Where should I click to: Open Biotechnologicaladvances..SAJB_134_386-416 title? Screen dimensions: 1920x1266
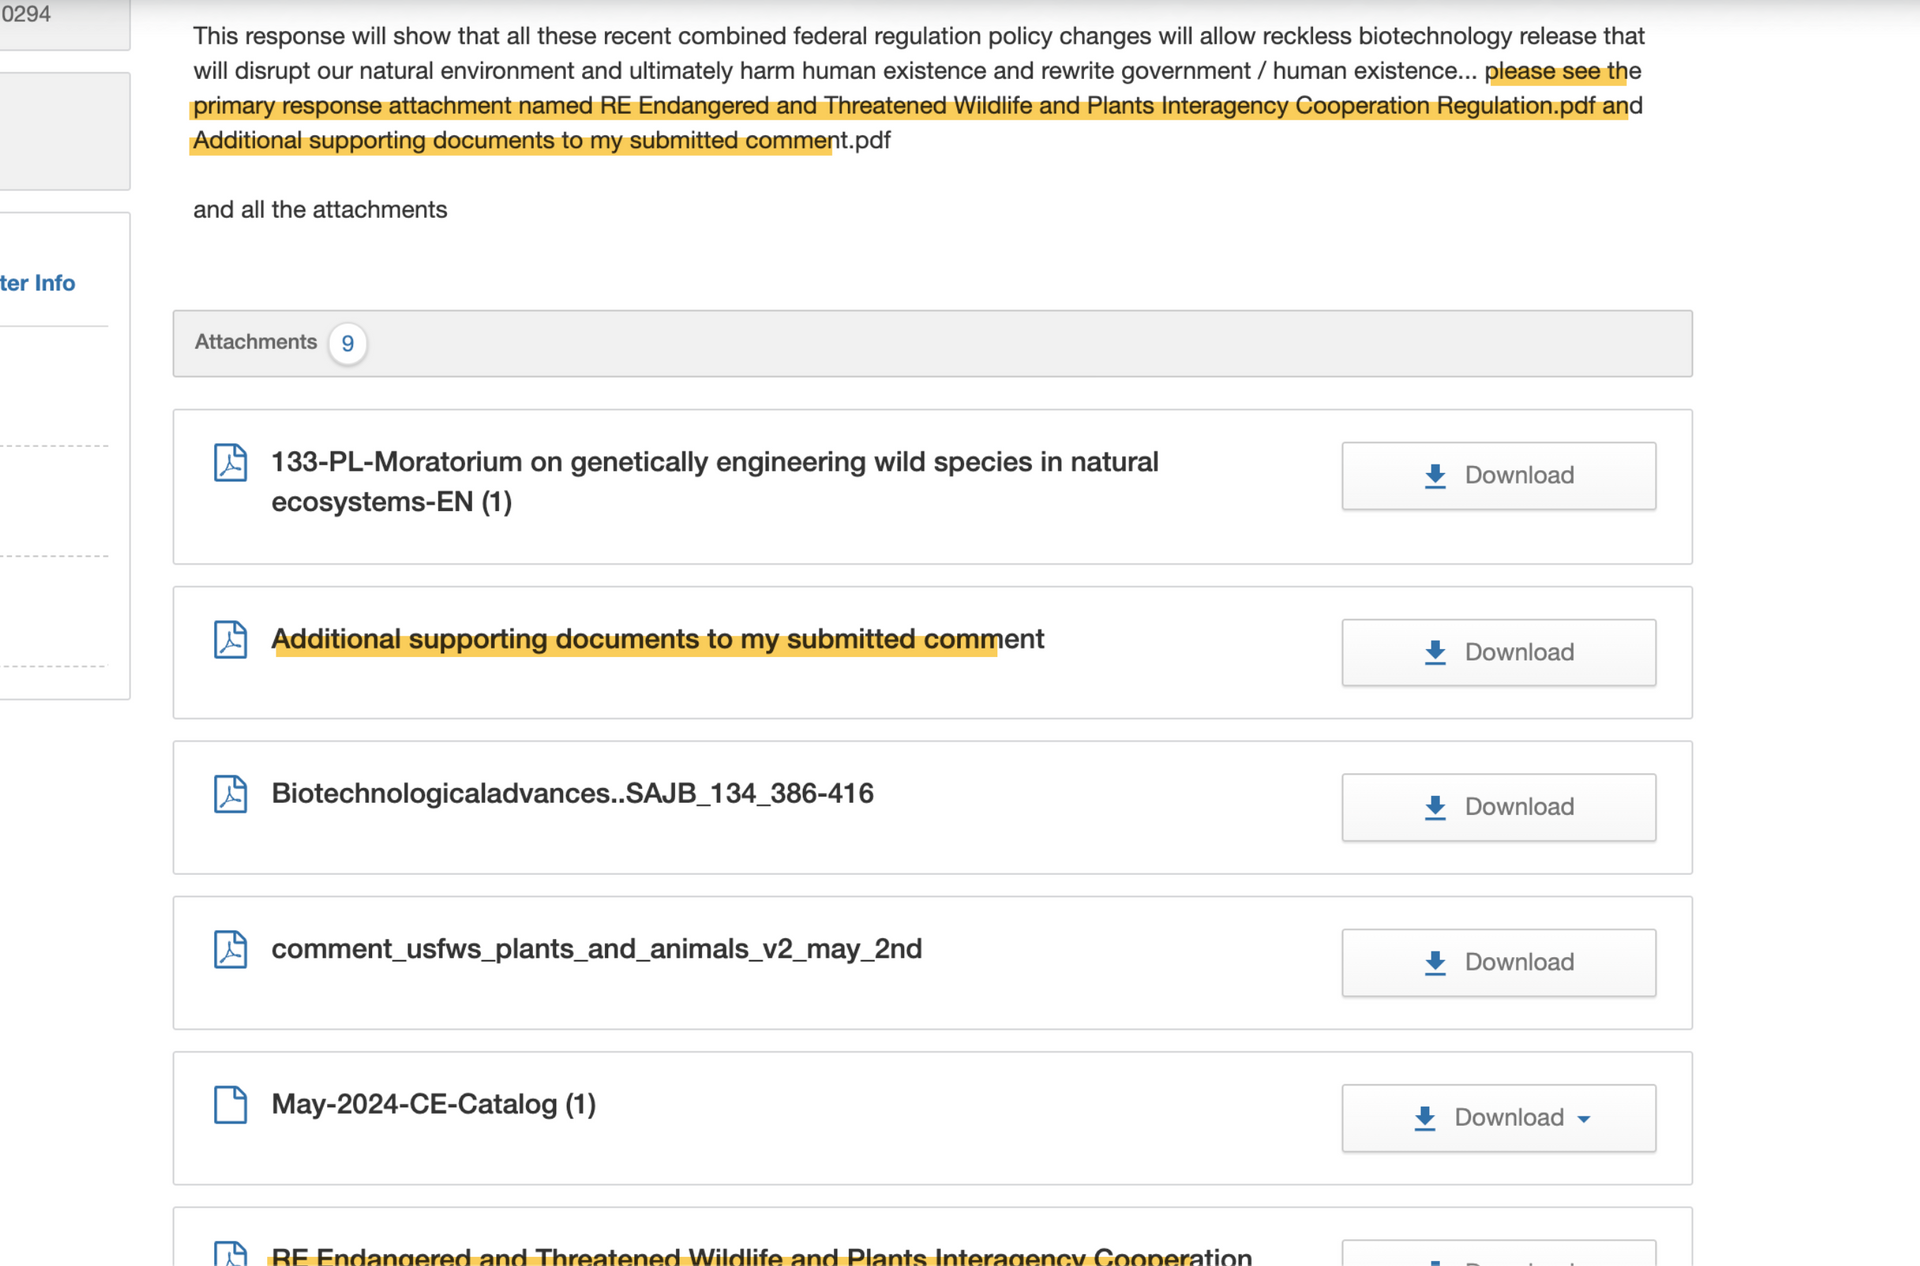[x=572, y=793]
